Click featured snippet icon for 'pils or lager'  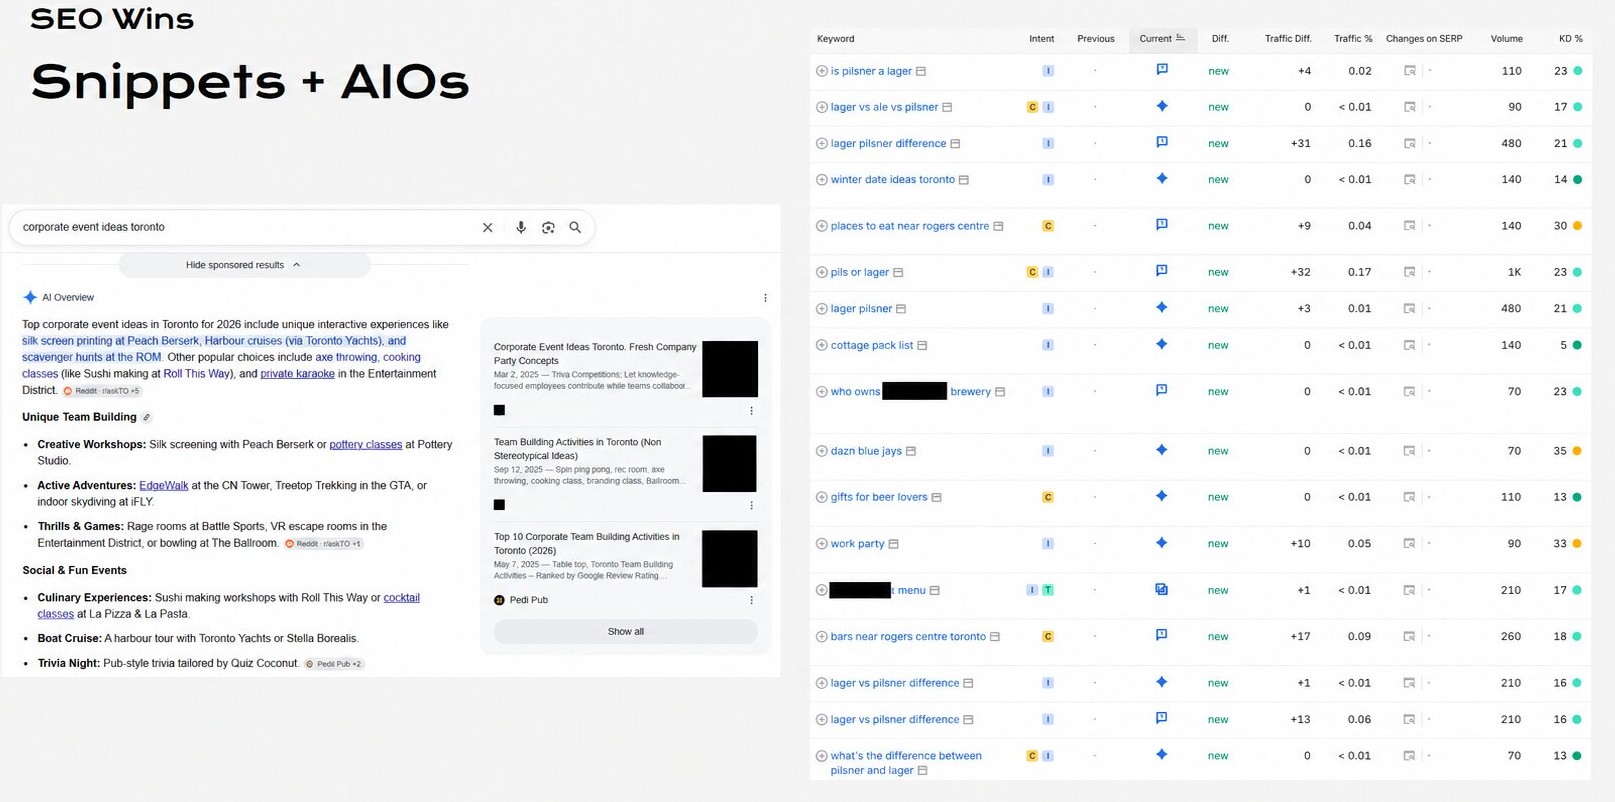tap(1162, 270)
